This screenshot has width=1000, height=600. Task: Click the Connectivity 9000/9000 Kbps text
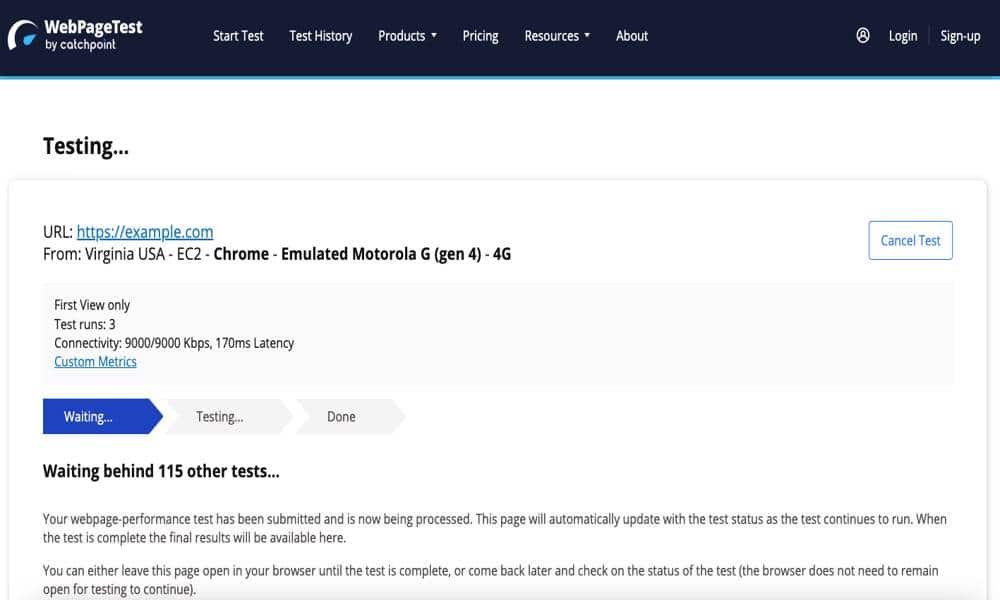point(174,343)
